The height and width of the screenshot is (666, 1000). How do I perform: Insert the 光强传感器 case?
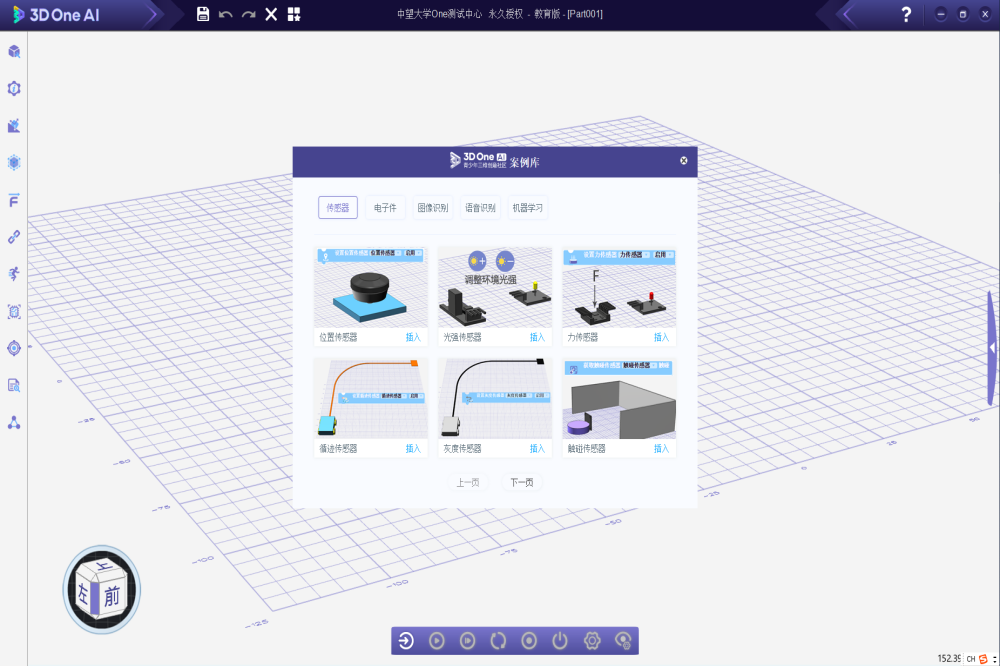(538, 337)
